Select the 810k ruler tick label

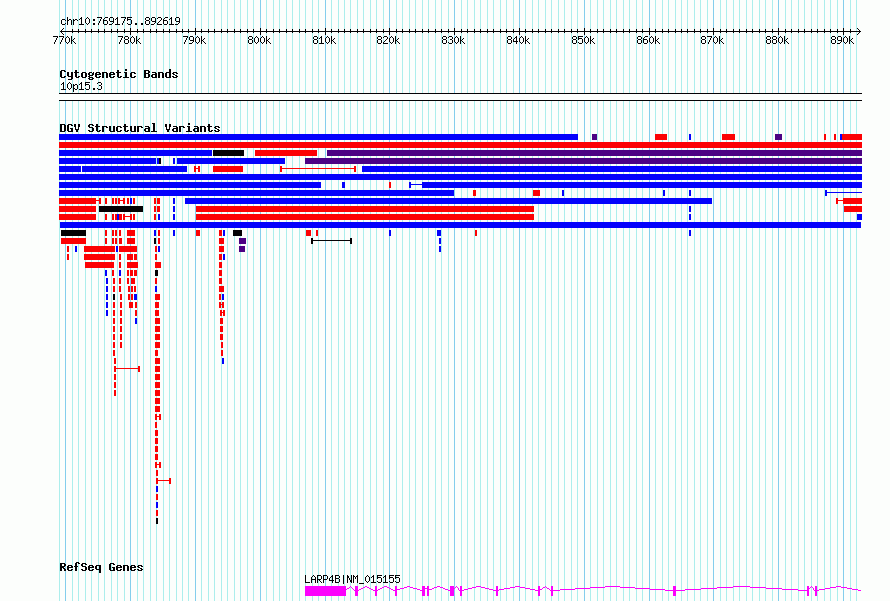point(324,40)
